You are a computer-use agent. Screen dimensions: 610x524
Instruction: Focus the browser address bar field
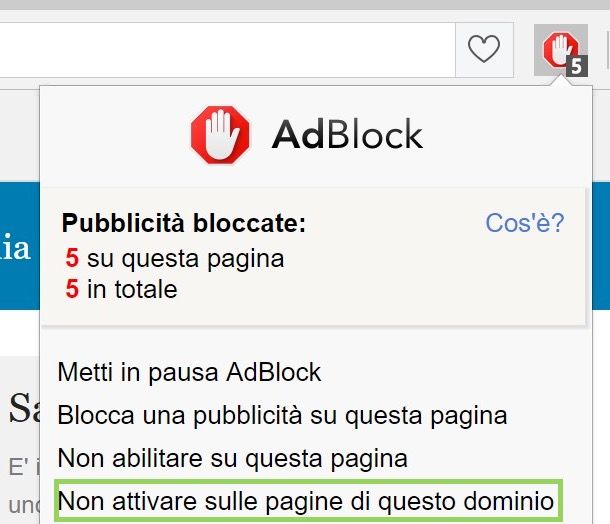tap(228, 50)
